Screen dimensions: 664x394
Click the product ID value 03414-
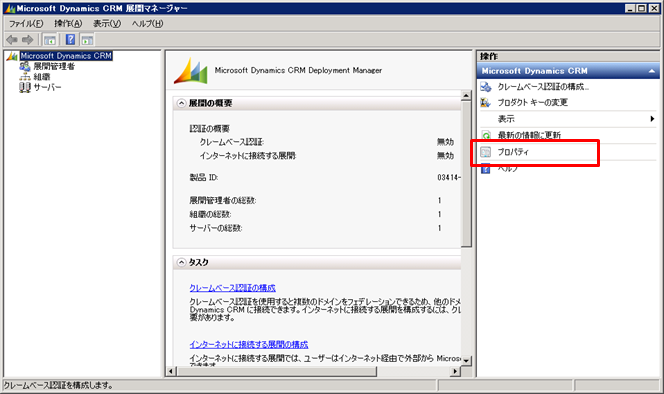[449, 178]
